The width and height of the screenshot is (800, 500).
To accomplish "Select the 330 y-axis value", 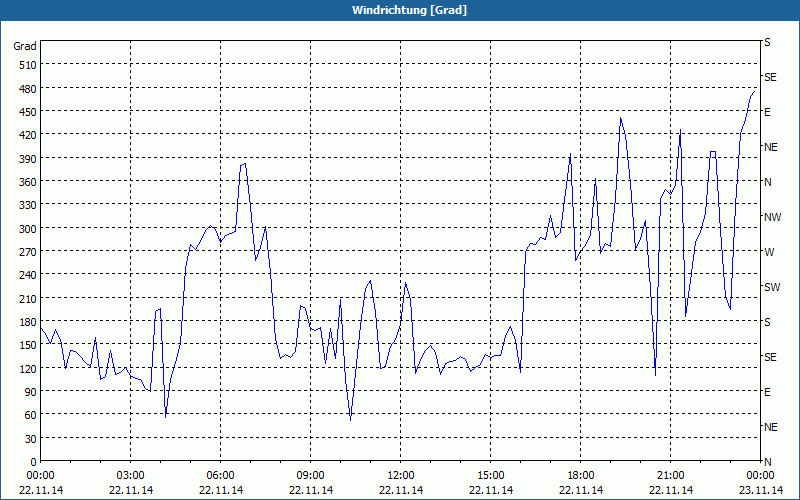I will (29, 205).
